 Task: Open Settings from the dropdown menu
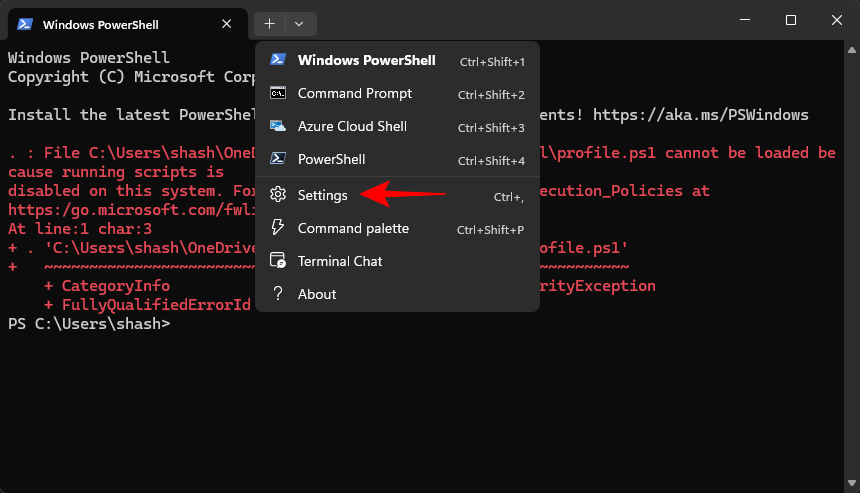coord(322,195)
